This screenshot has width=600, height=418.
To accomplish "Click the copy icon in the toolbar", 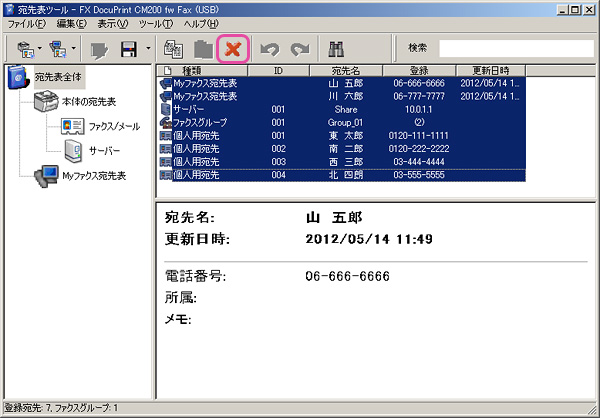I will (172, 48).
